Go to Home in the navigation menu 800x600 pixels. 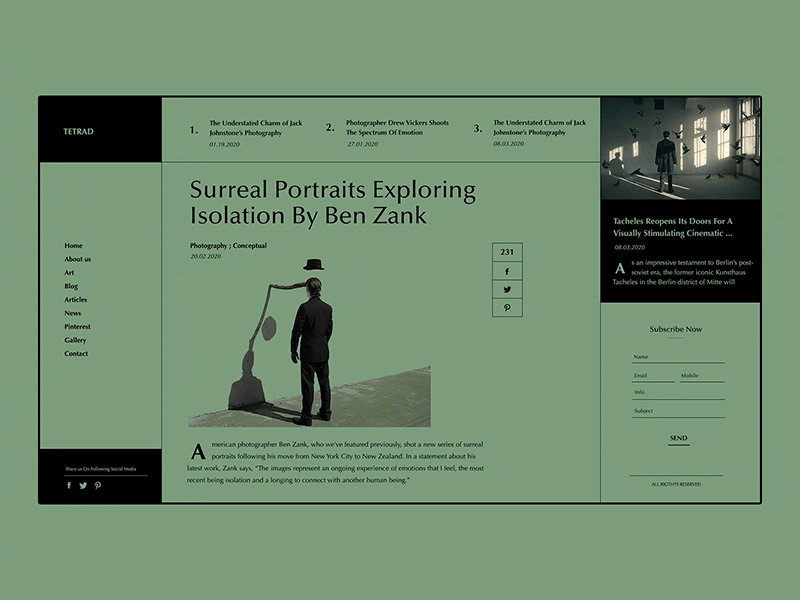[x=73, y=245]
